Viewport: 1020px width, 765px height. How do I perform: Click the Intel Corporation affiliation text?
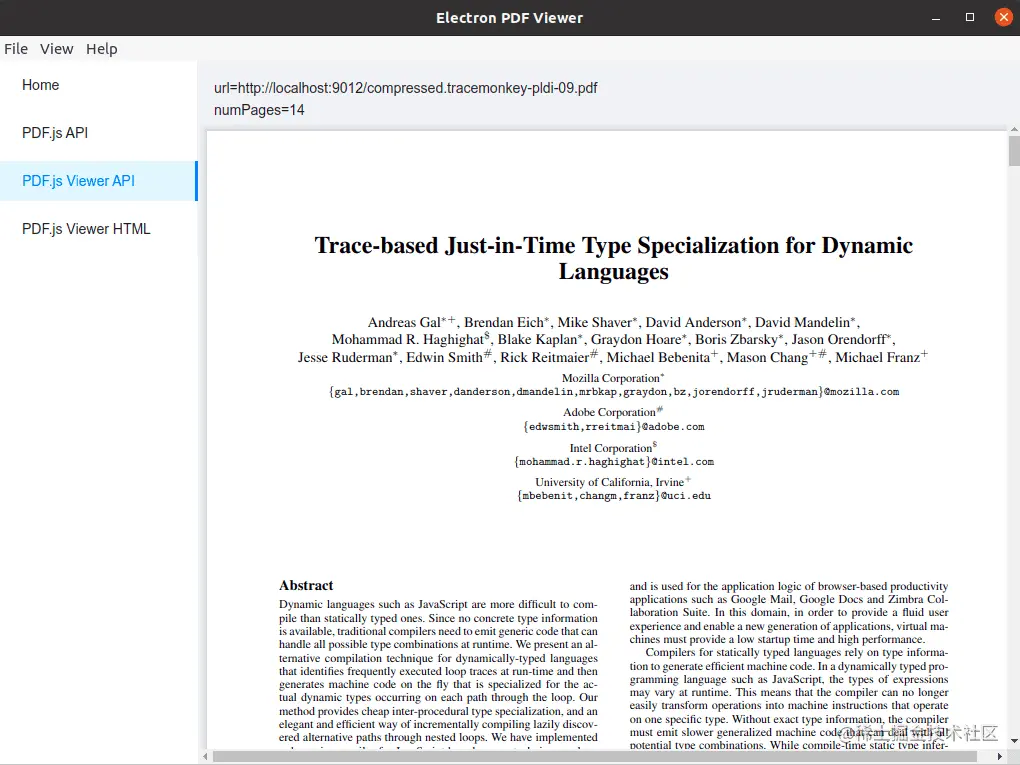pos(611,448)
